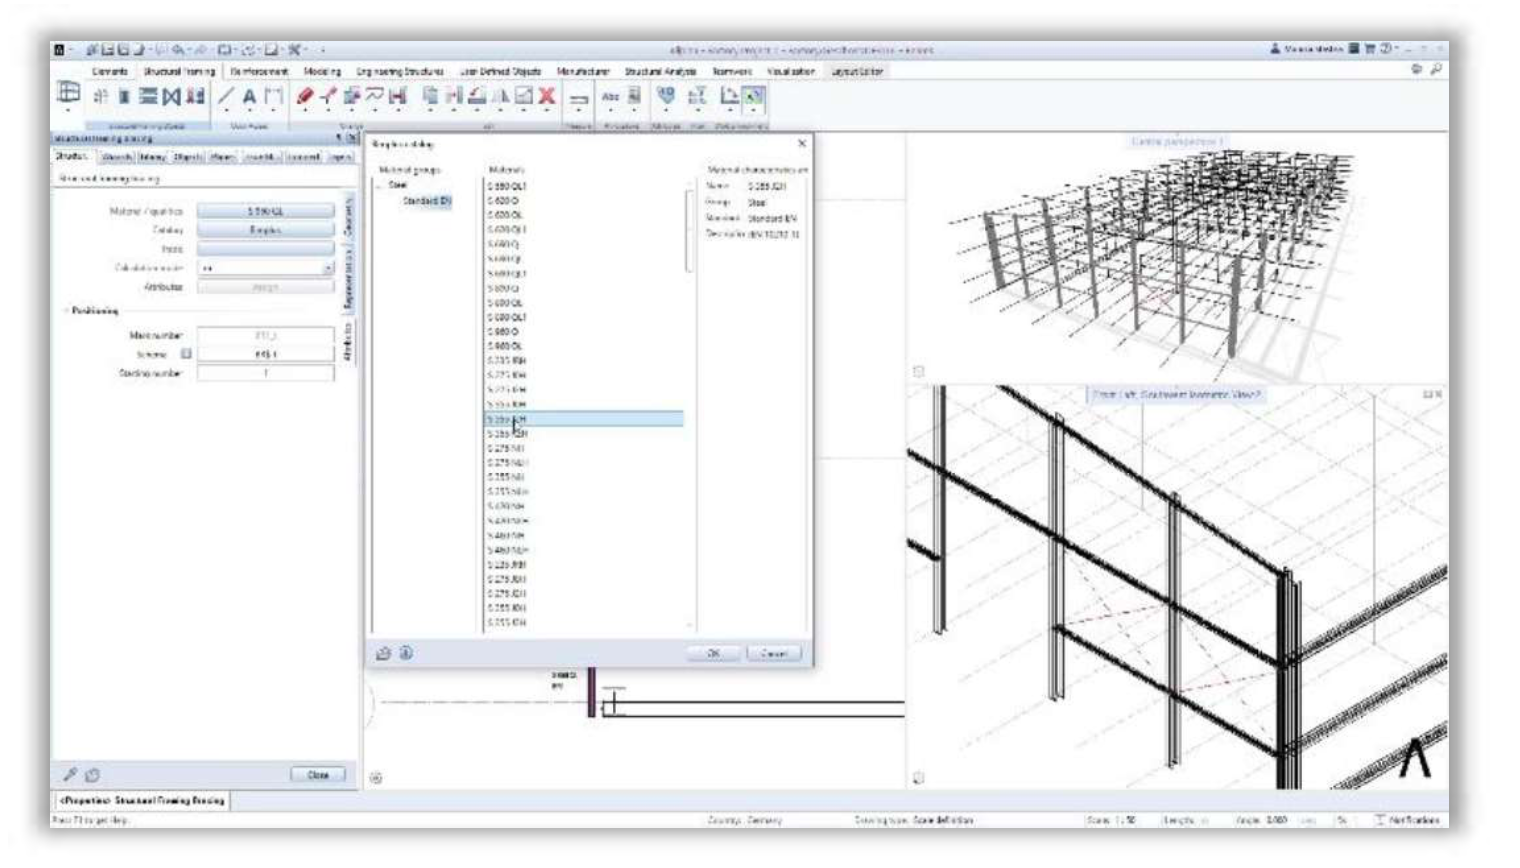Click the info icon in materials dialog footer

click(x=406, y=653)
